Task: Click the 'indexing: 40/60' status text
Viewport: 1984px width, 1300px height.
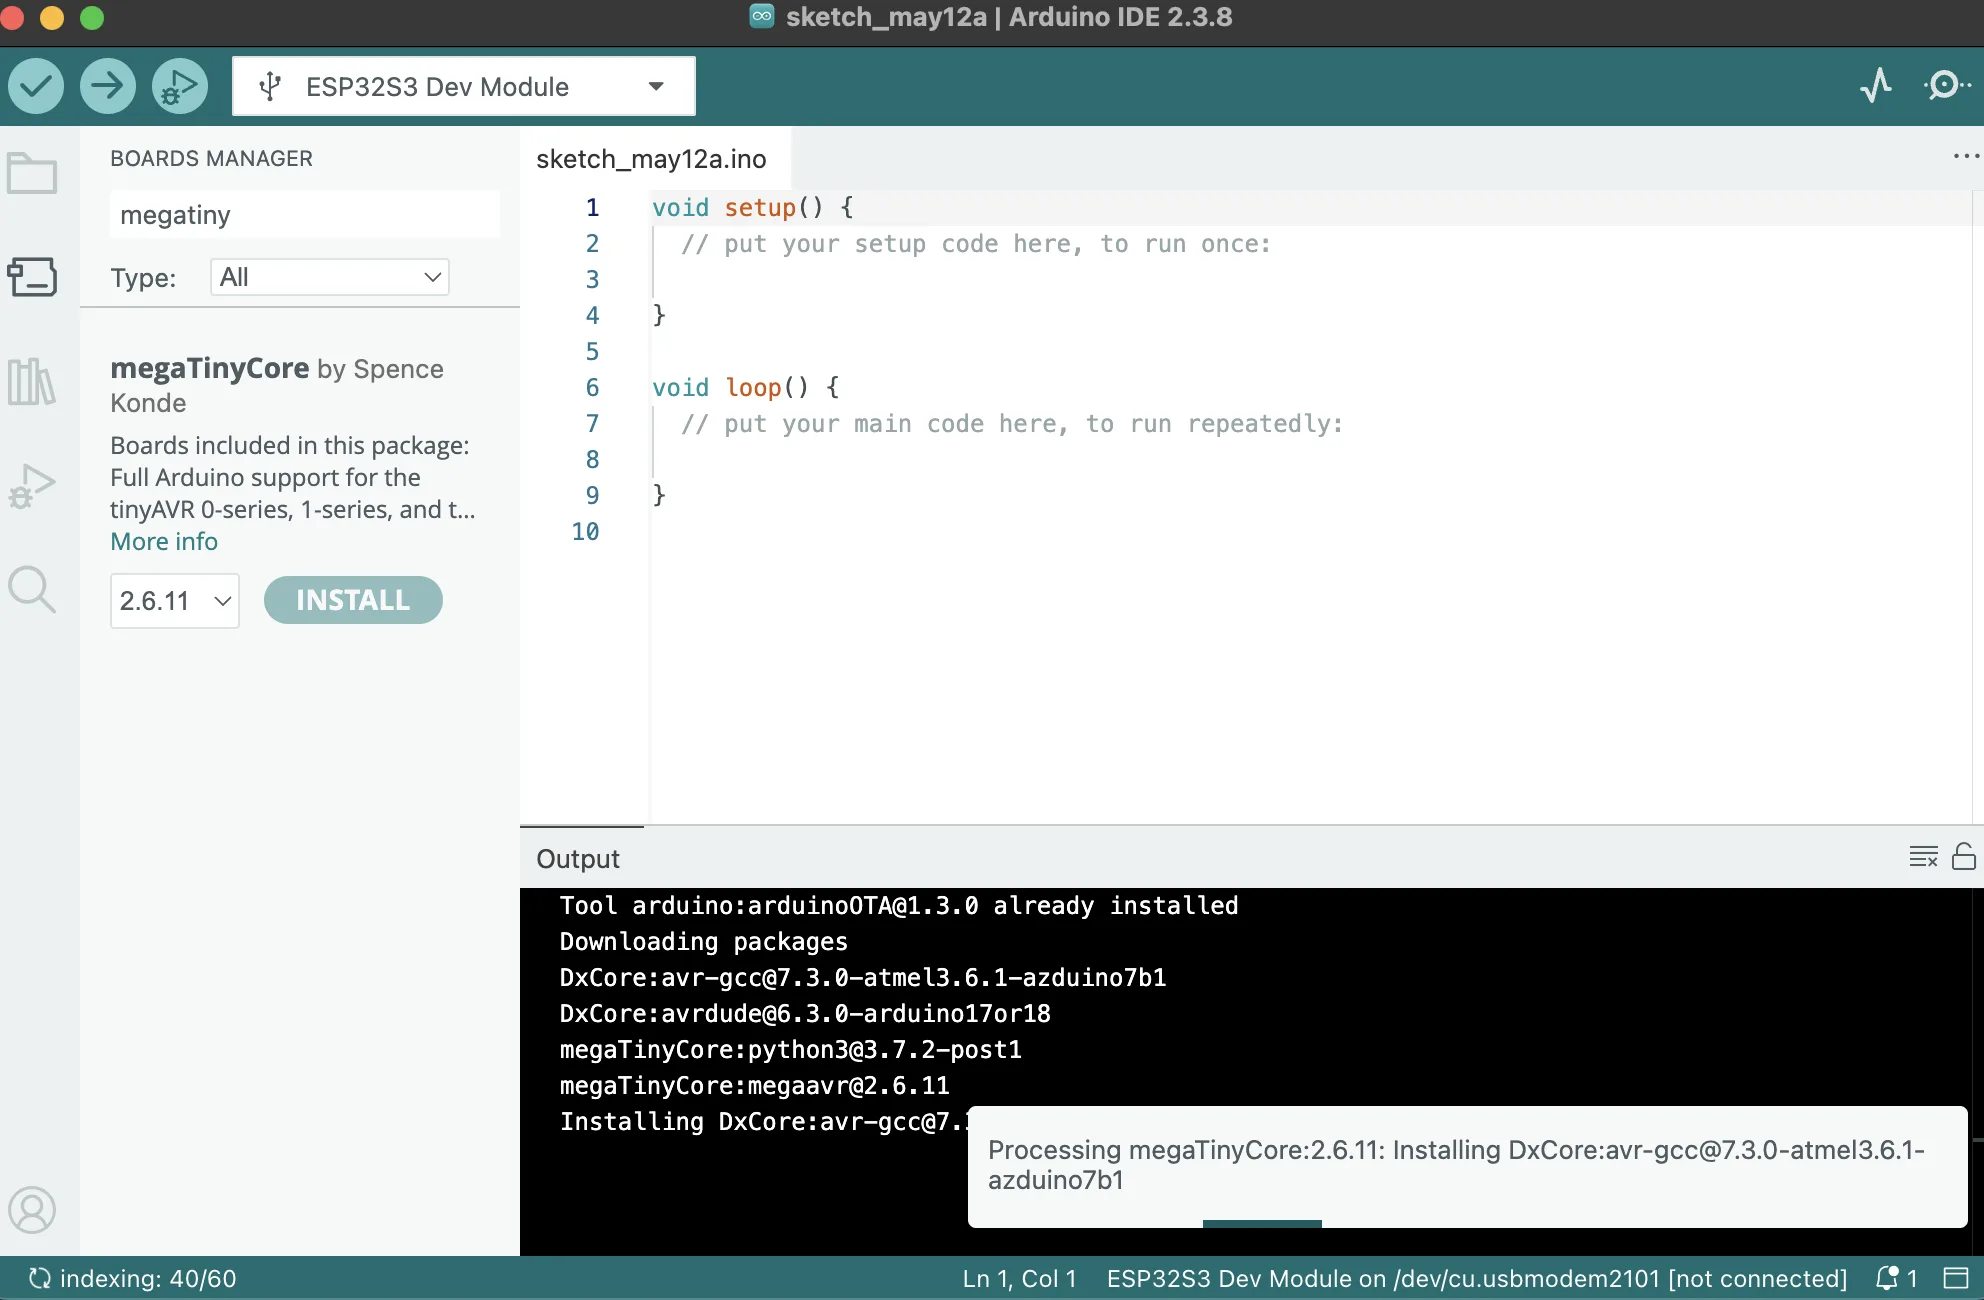Action: click(x=148, y=1279)
